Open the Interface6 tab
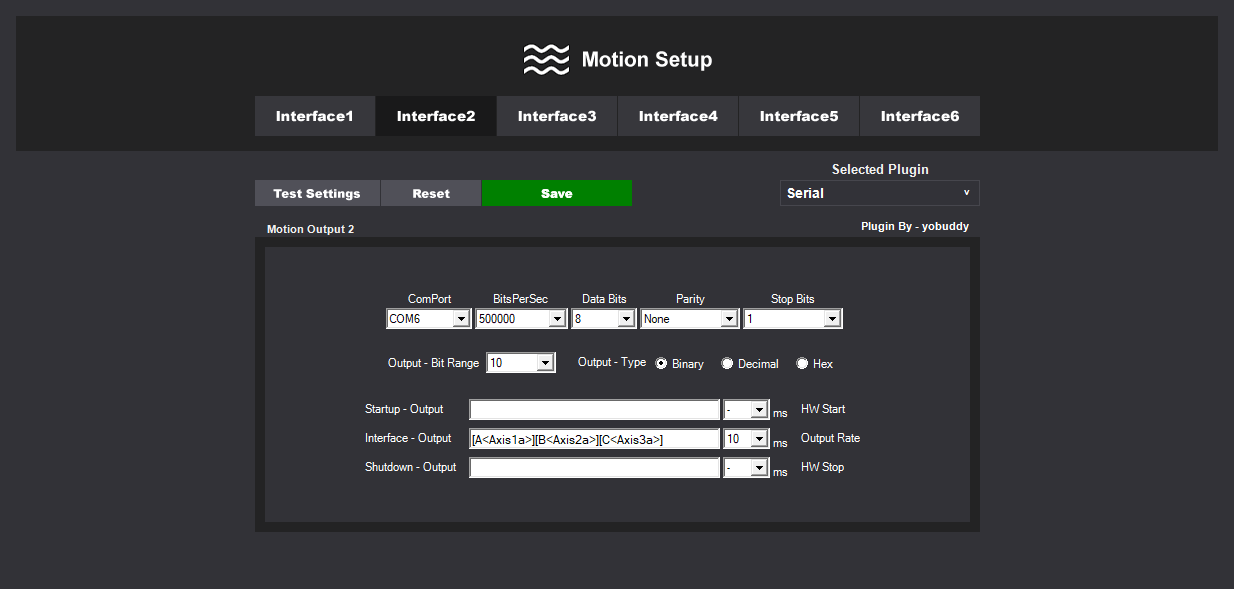The height and width of the screenshot is (589, 1234). (x=919, y=116)
